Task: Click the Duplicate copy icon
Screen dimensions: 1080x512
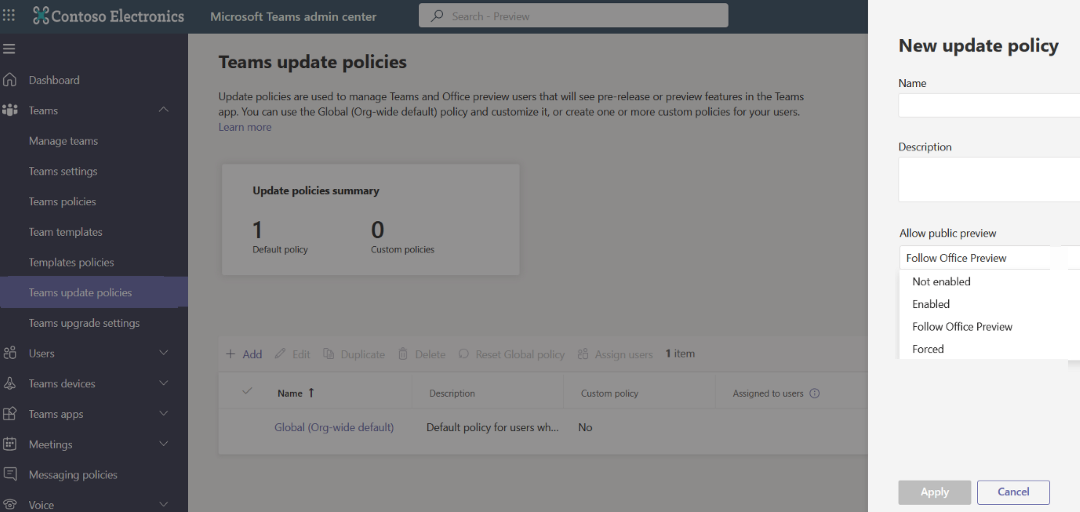Action: coord(329,354)
